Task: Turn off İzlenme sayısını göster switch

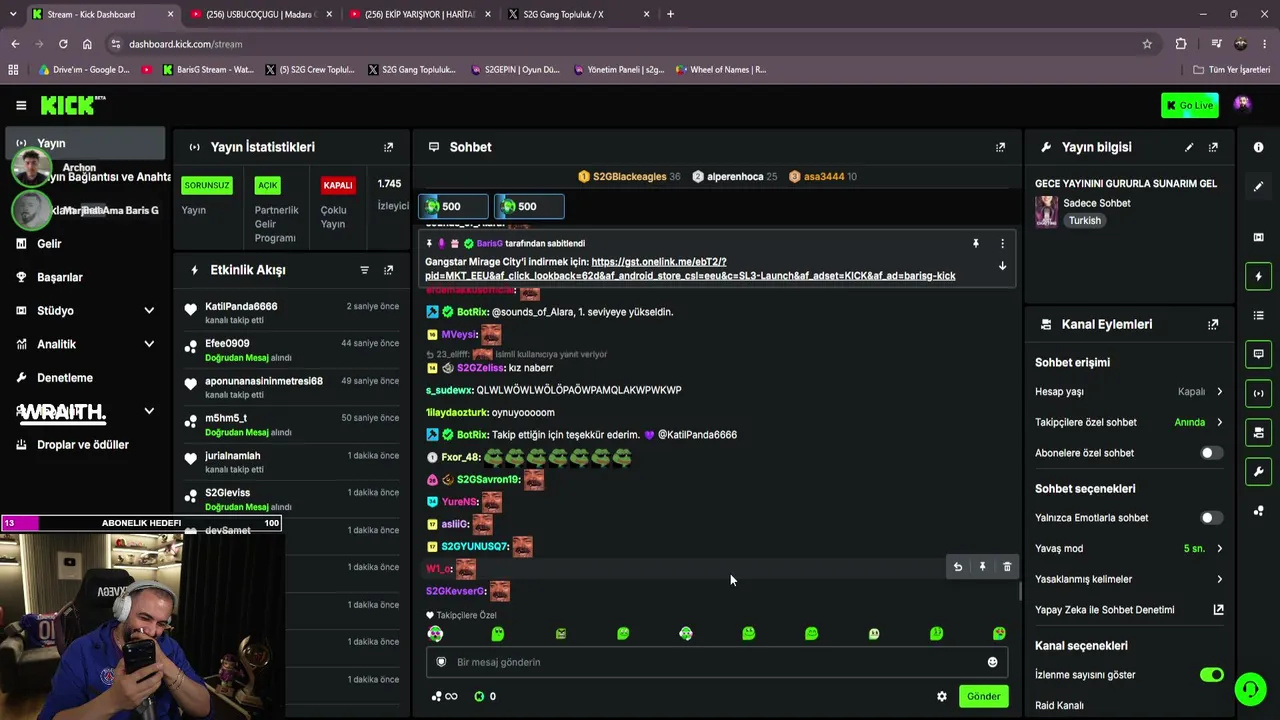Action: pos(1211,675)
